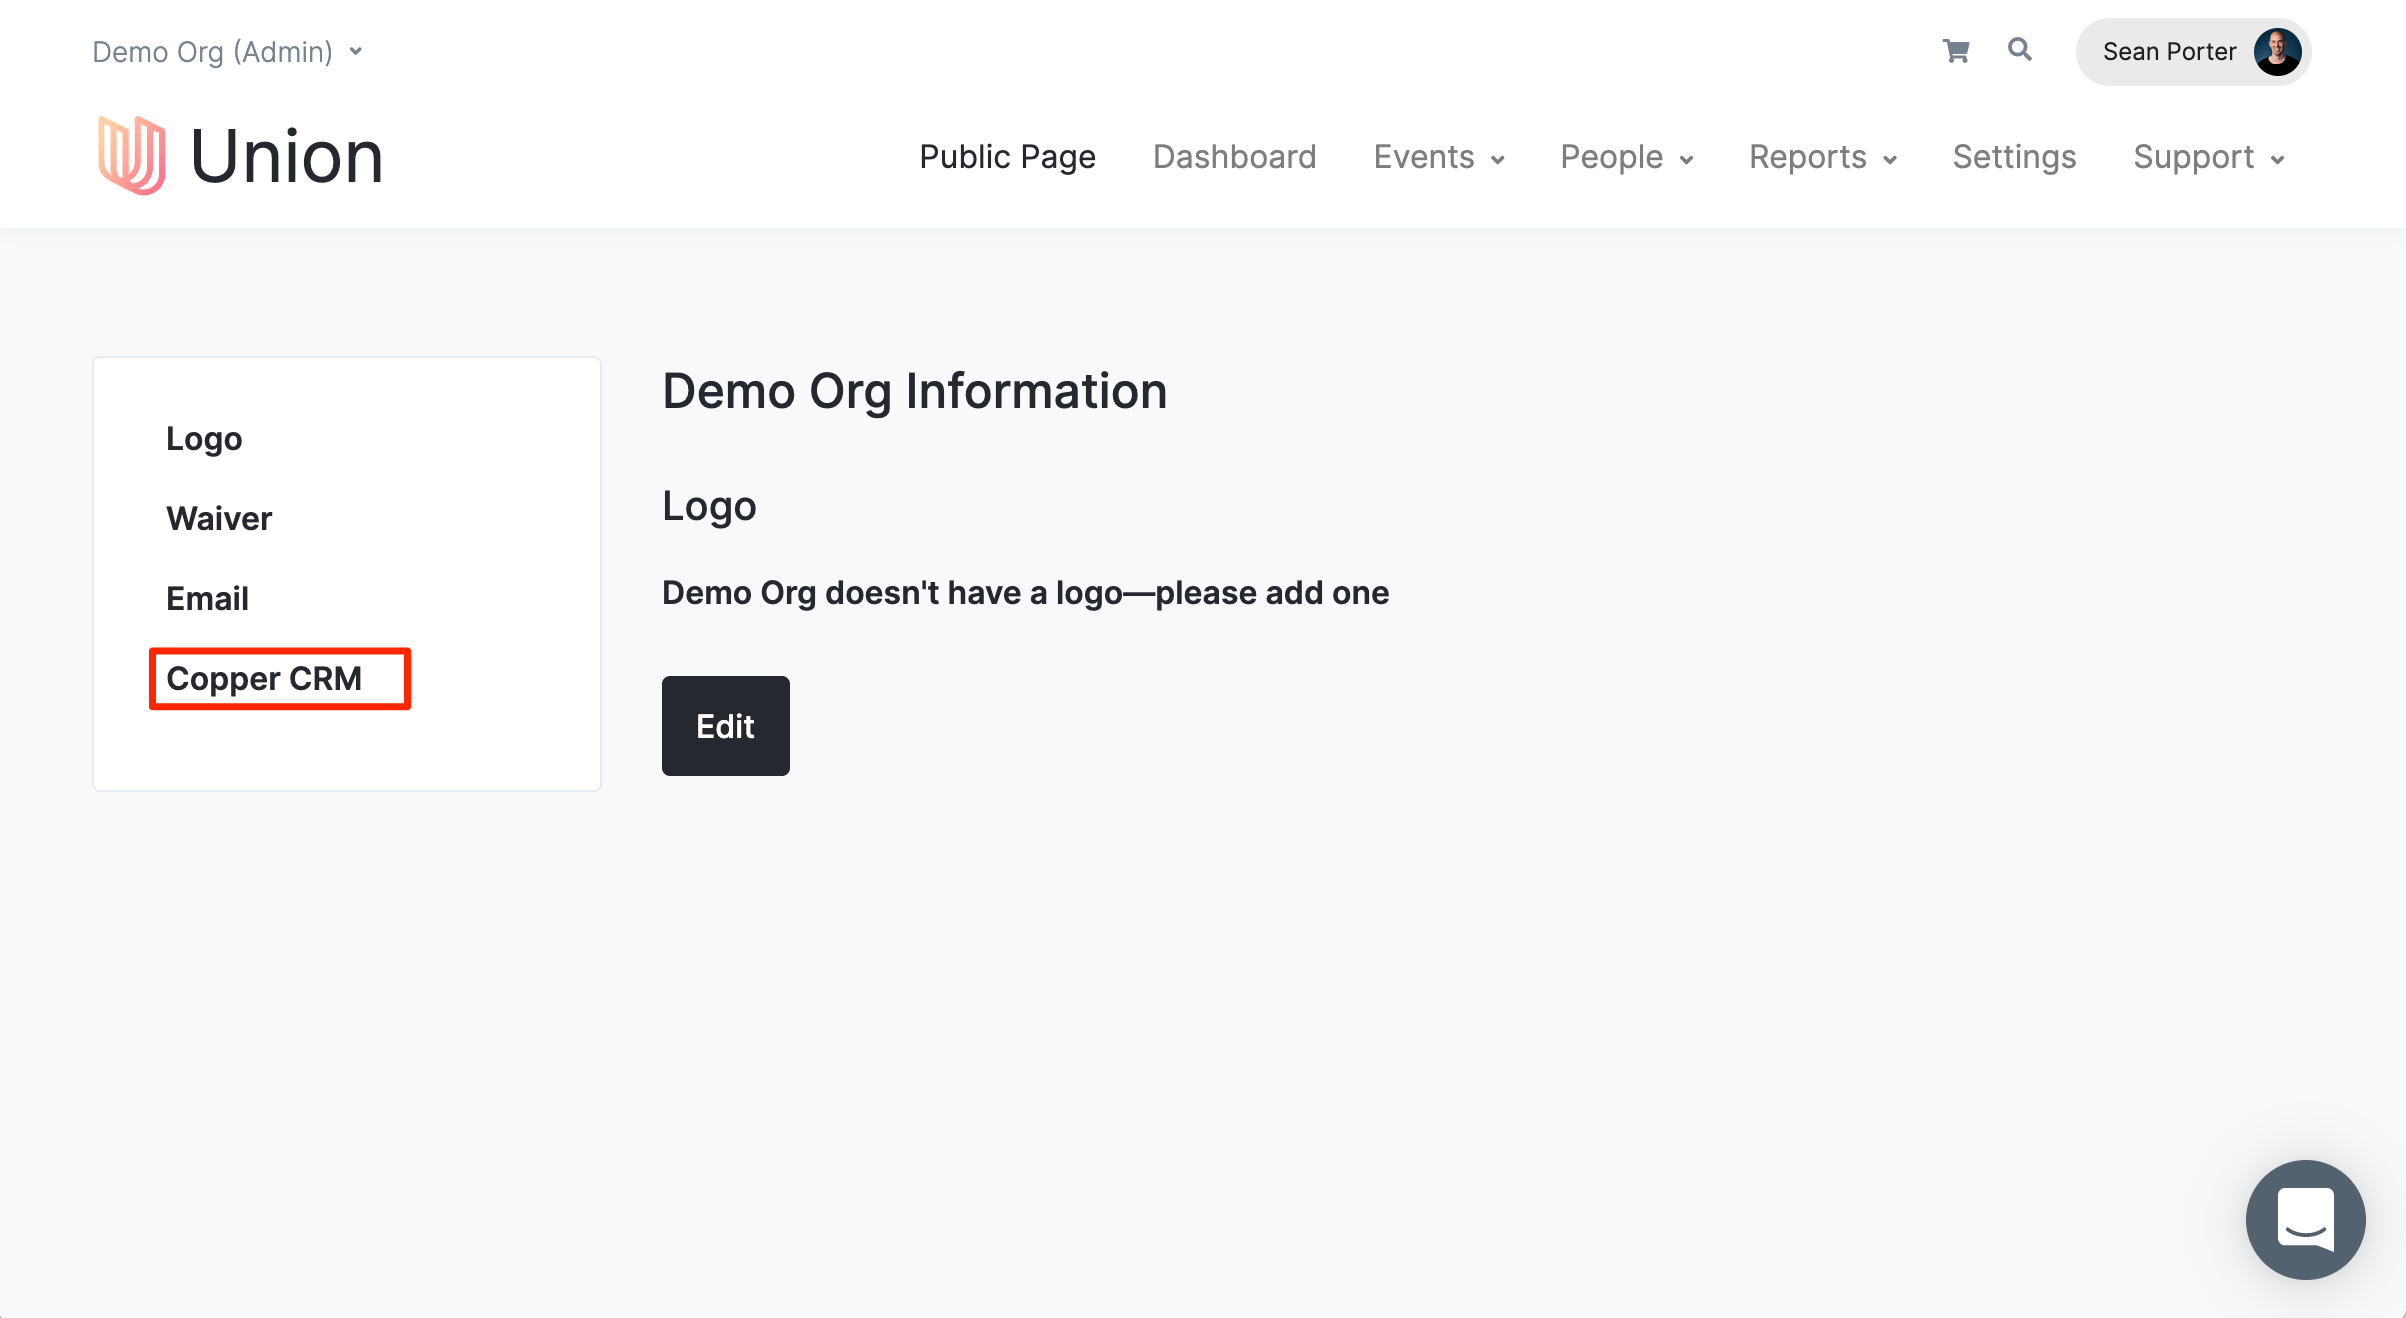2406x1318 pixels.
Task: Expand the Demo Org (Admin) switcher
Action: click(227, 52)
